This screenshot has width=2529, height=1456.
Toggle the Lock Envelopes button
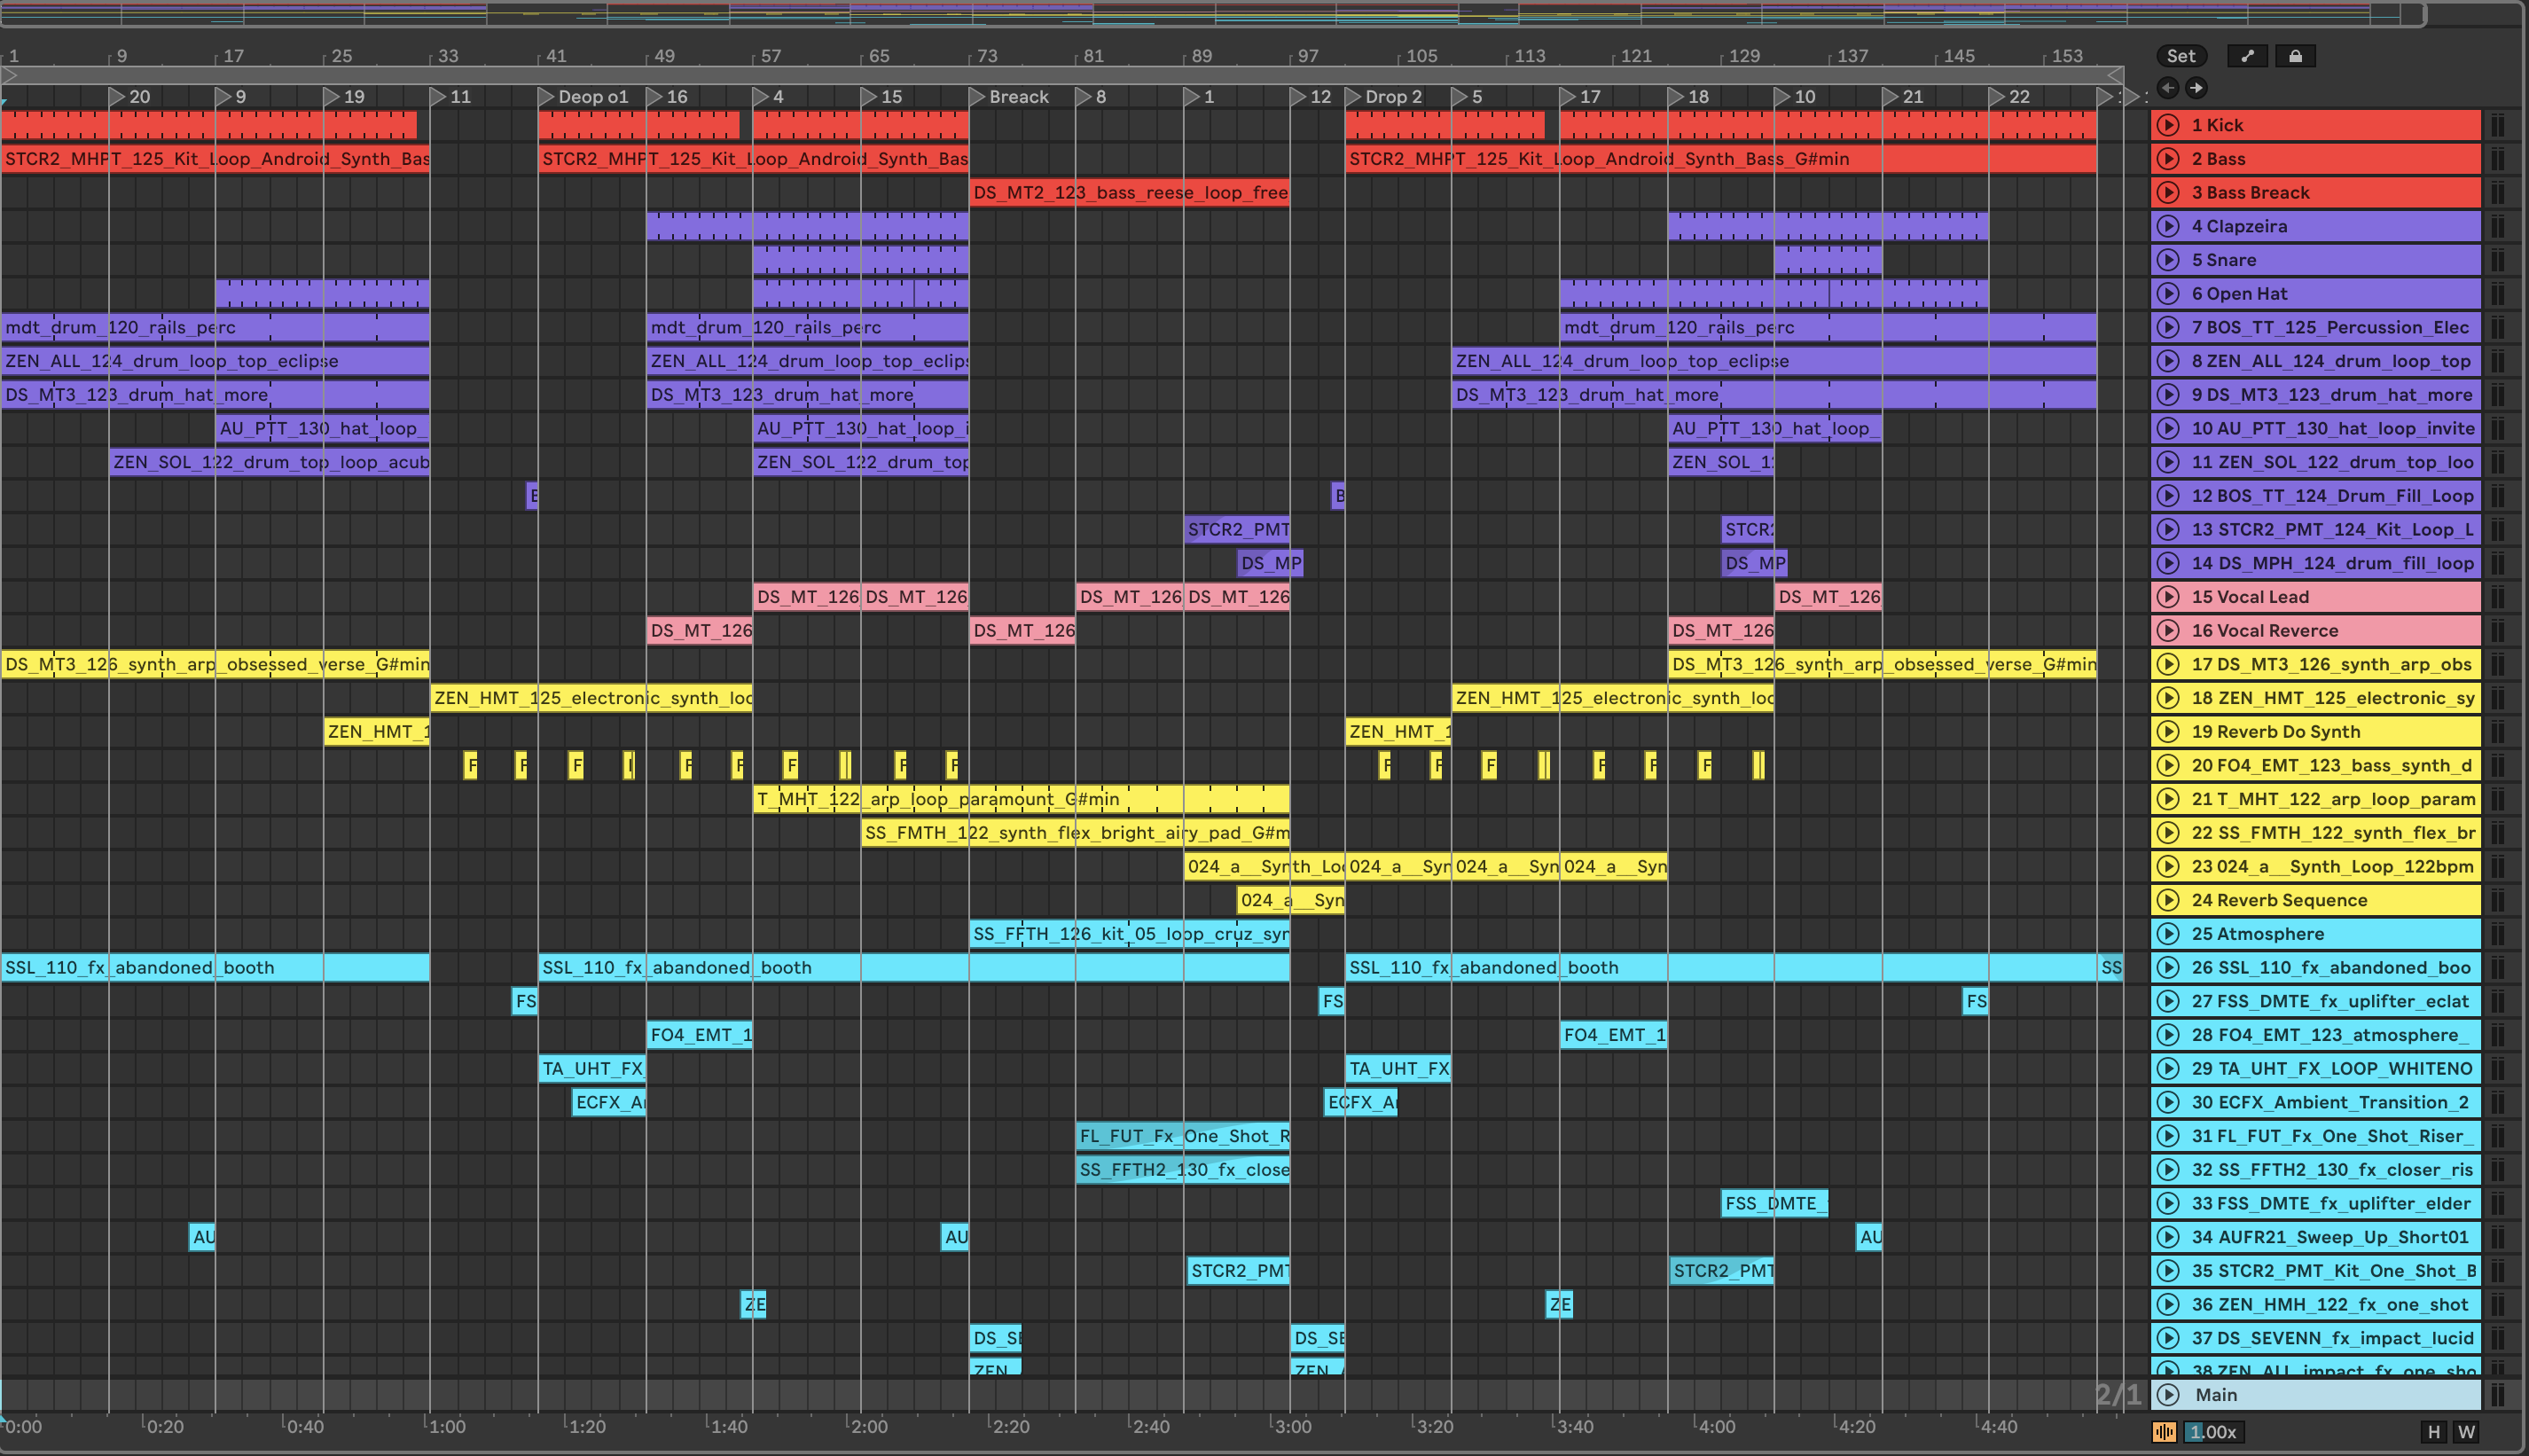tap(2295, 56)
